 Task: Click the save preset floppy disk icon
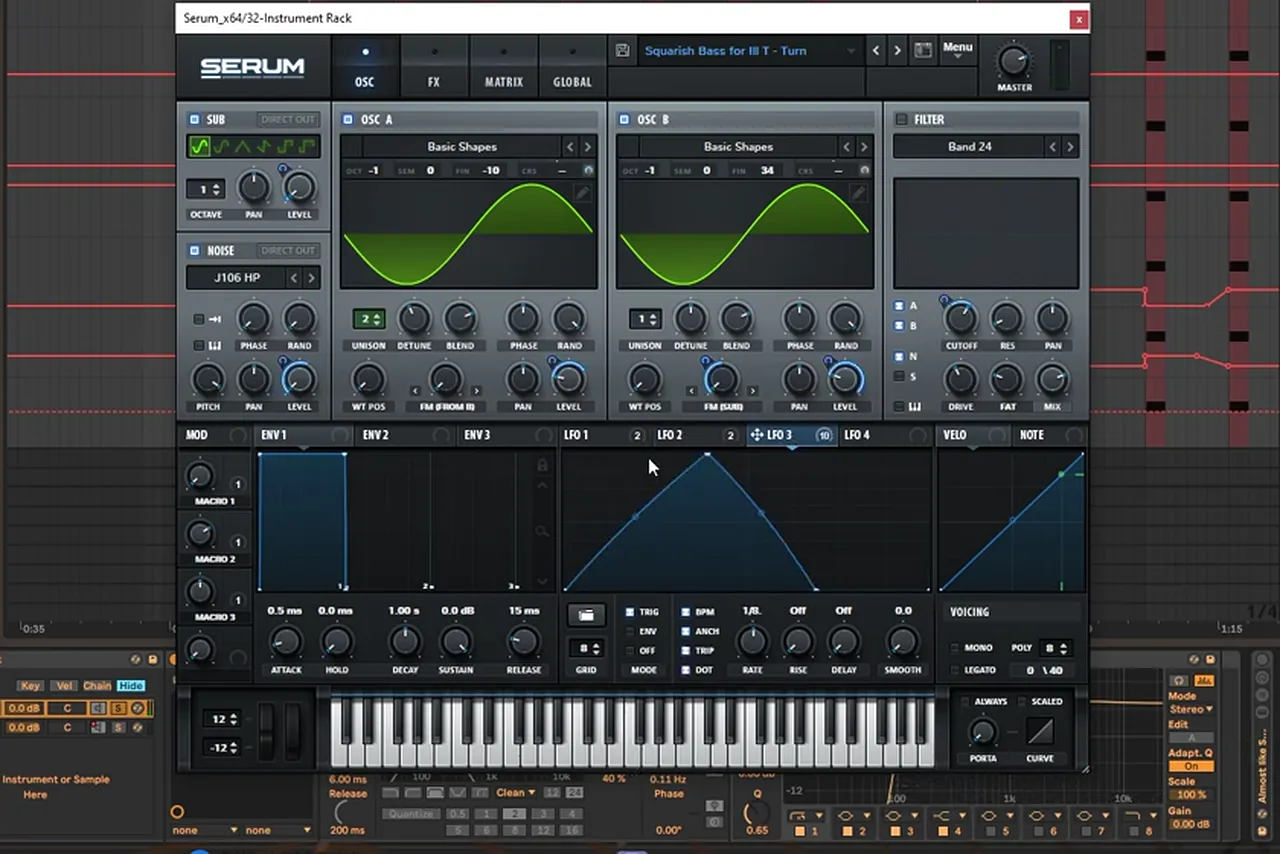[623, 50]
